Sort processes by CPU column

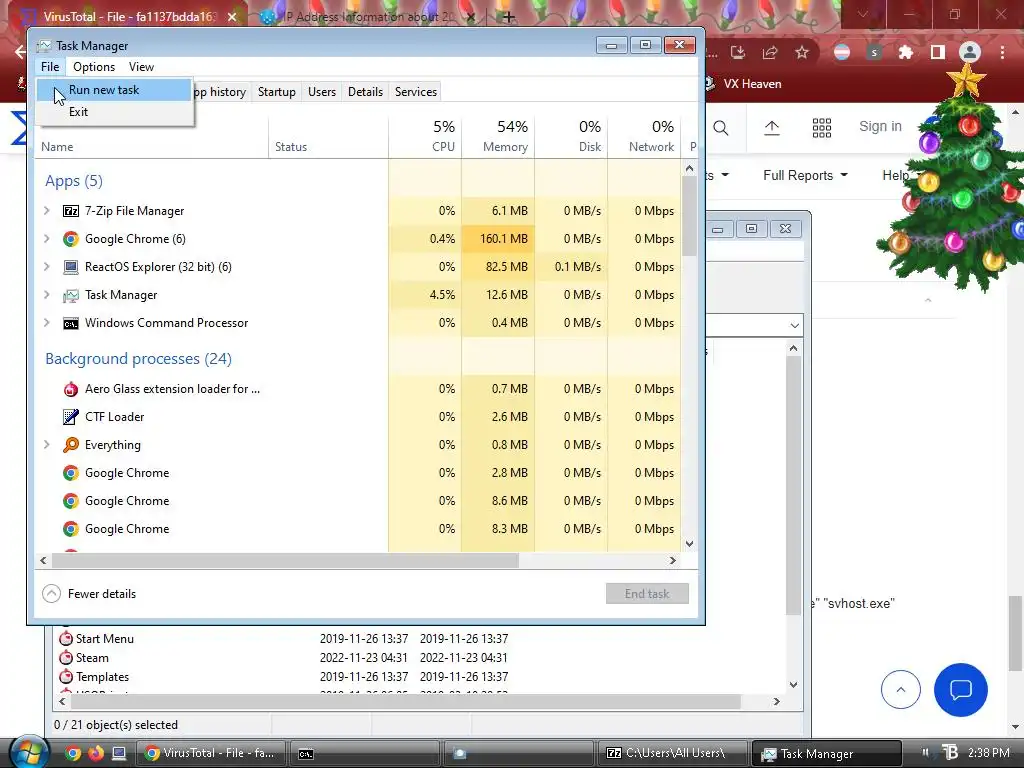coord(425,136)
